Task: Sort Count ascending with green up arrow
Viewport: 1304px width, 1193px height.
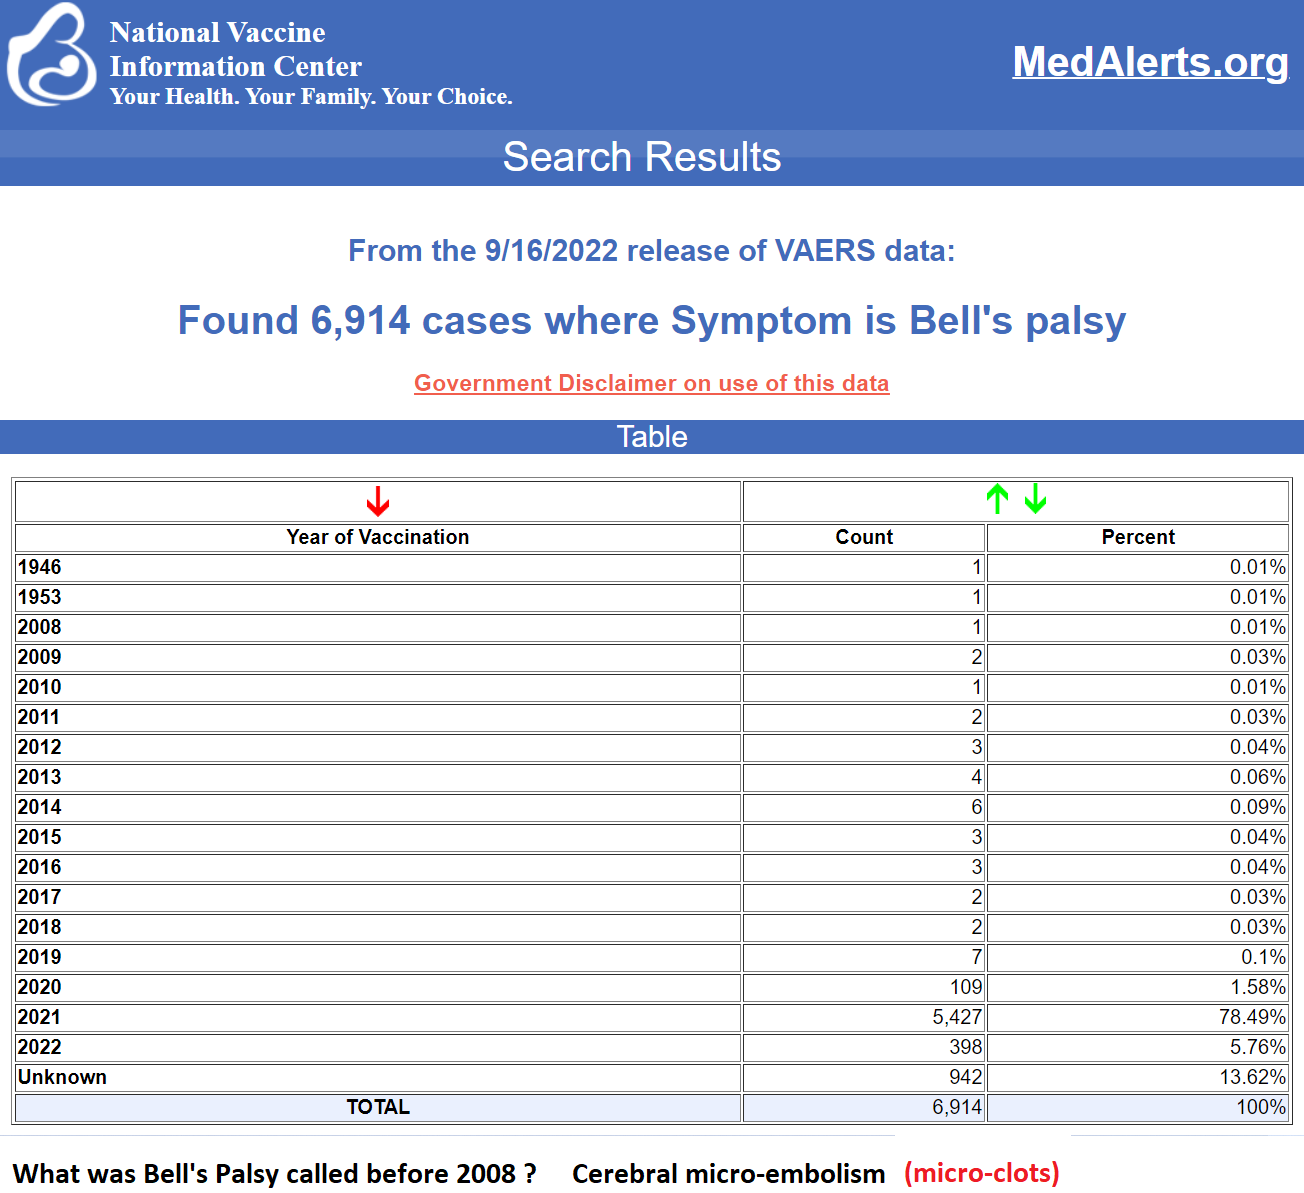Action: (997, 499)
